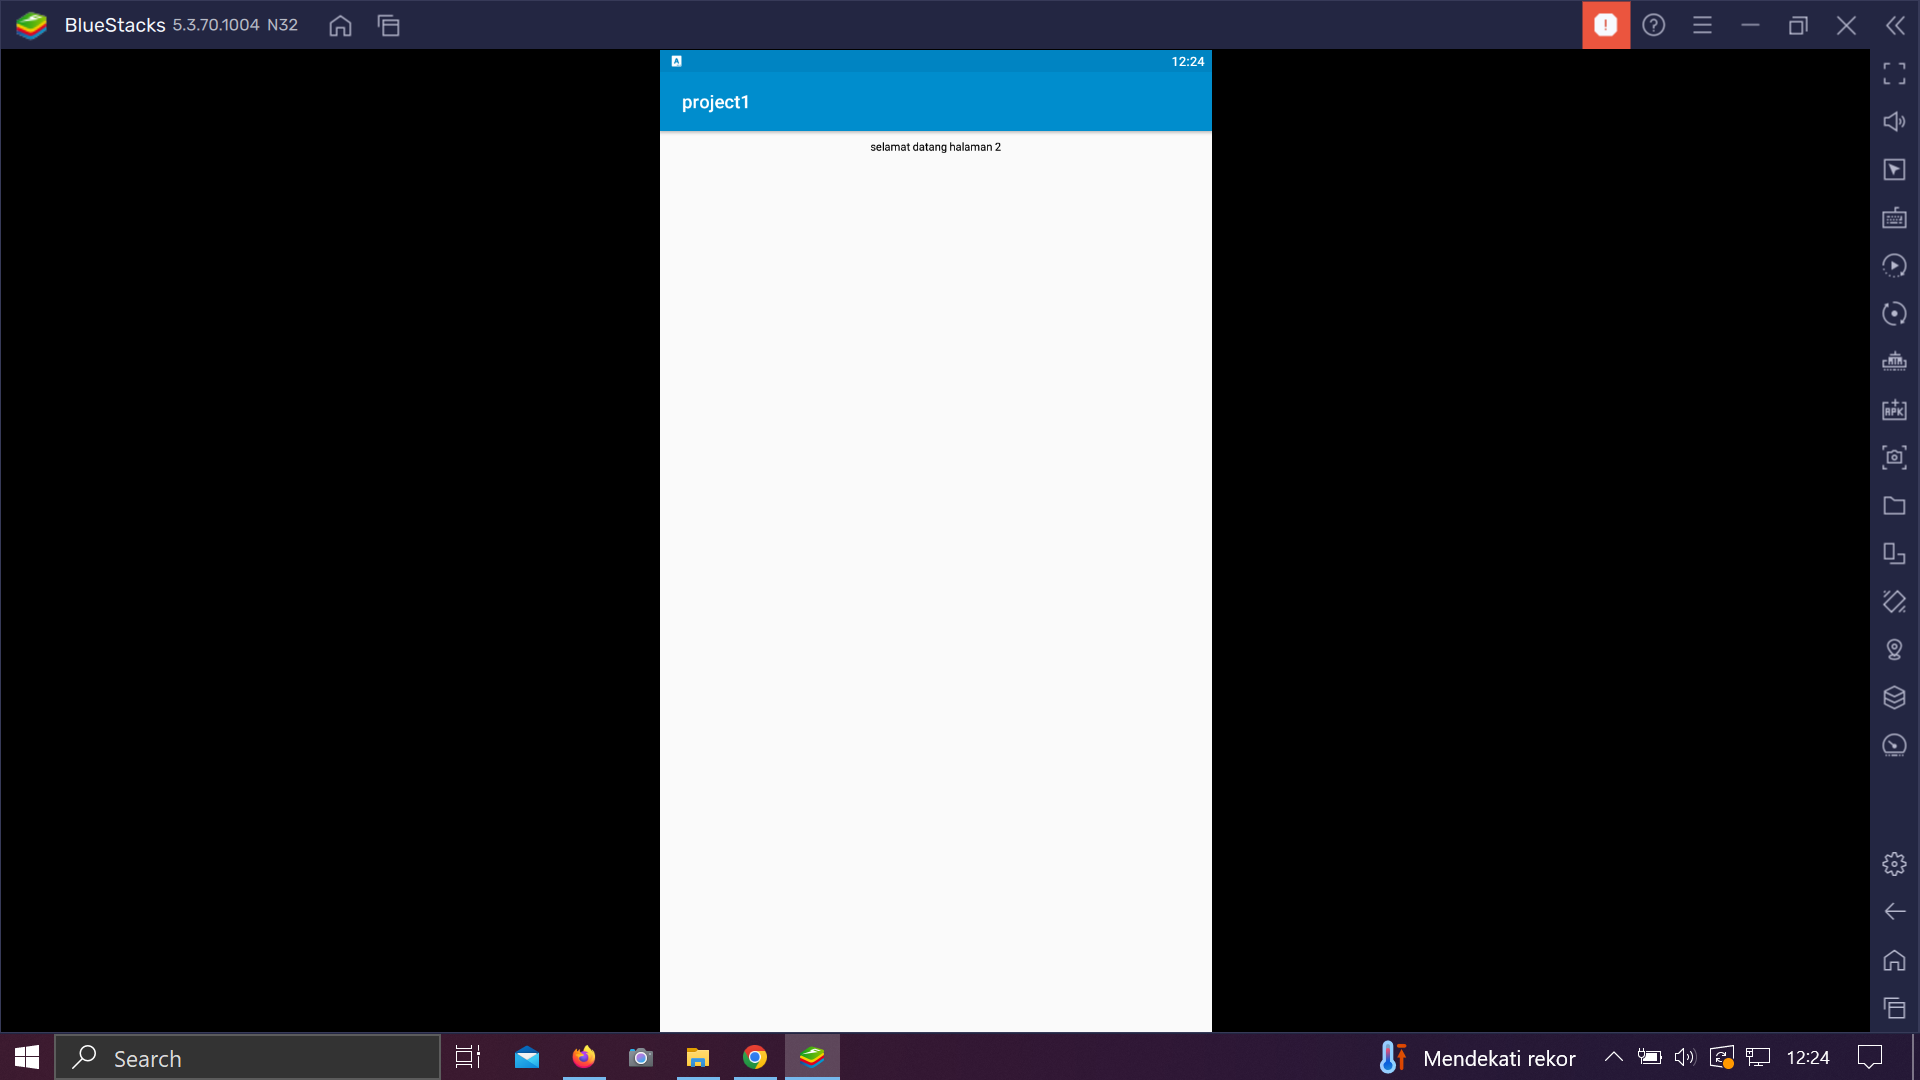Viewport: 1920px width, 1080px height.
Task: Open multi-instance manager layers icon
Action: (1894, 698)
